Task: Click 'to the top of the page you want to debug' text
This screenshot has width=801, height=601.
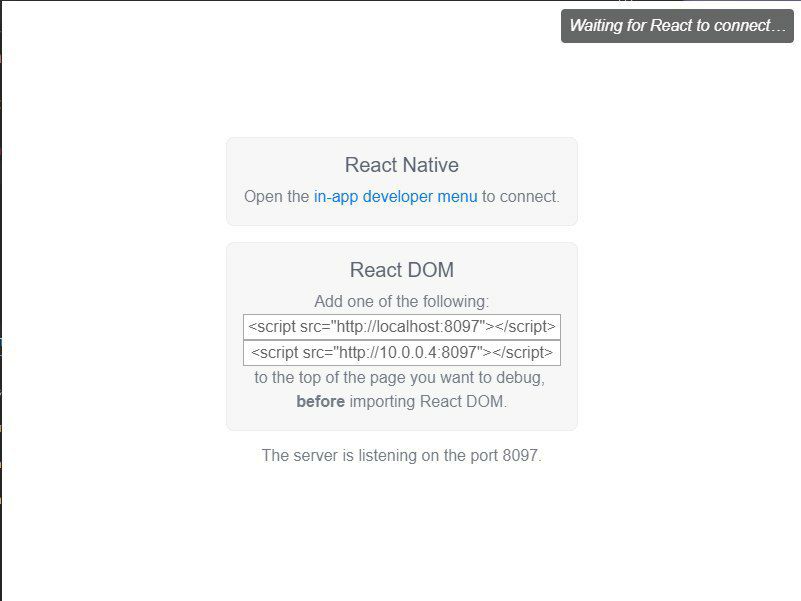Action: click(399, 378)
